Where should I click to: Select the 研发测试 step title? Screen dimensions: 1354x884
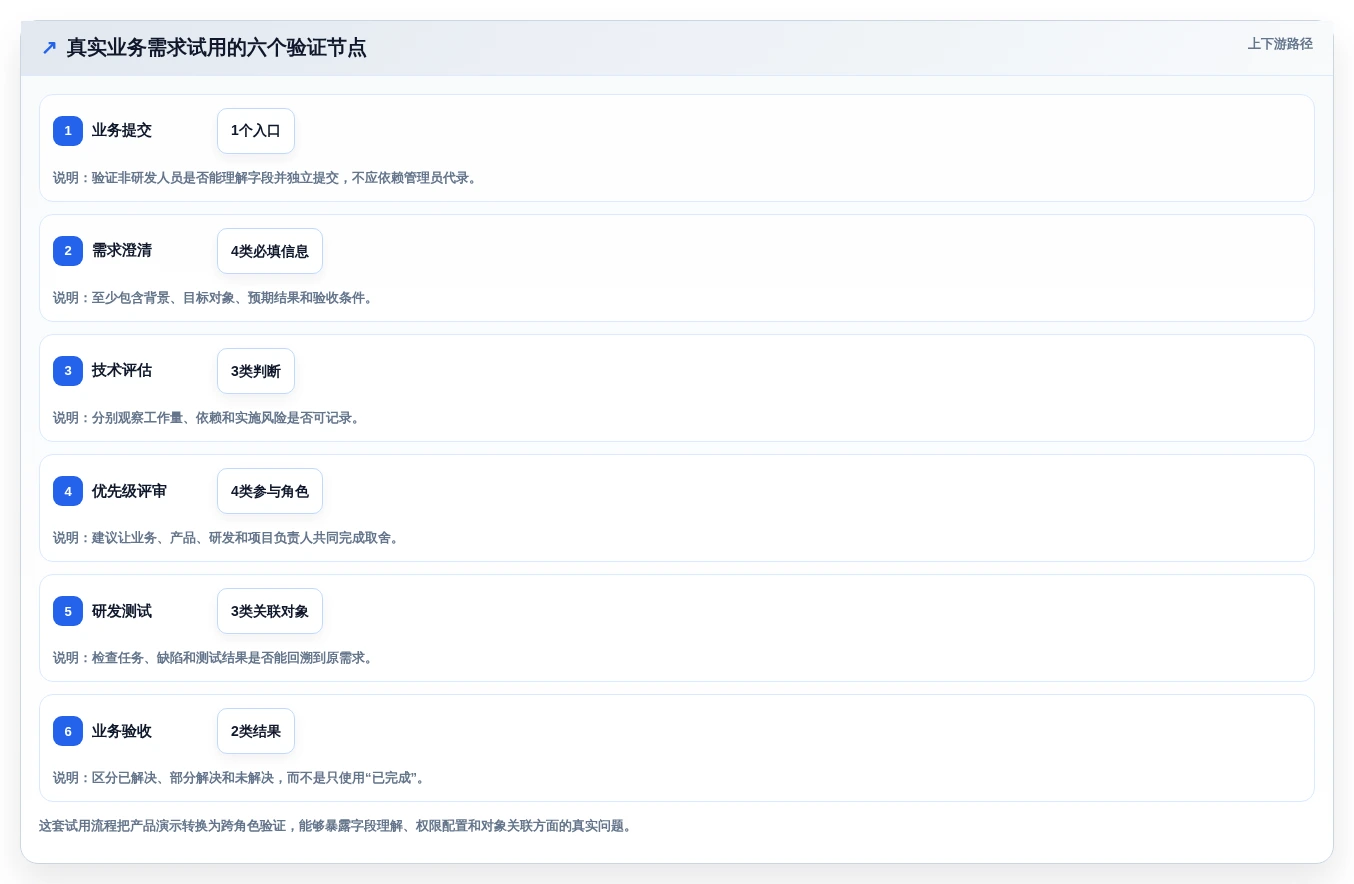(x=122, y=610)
